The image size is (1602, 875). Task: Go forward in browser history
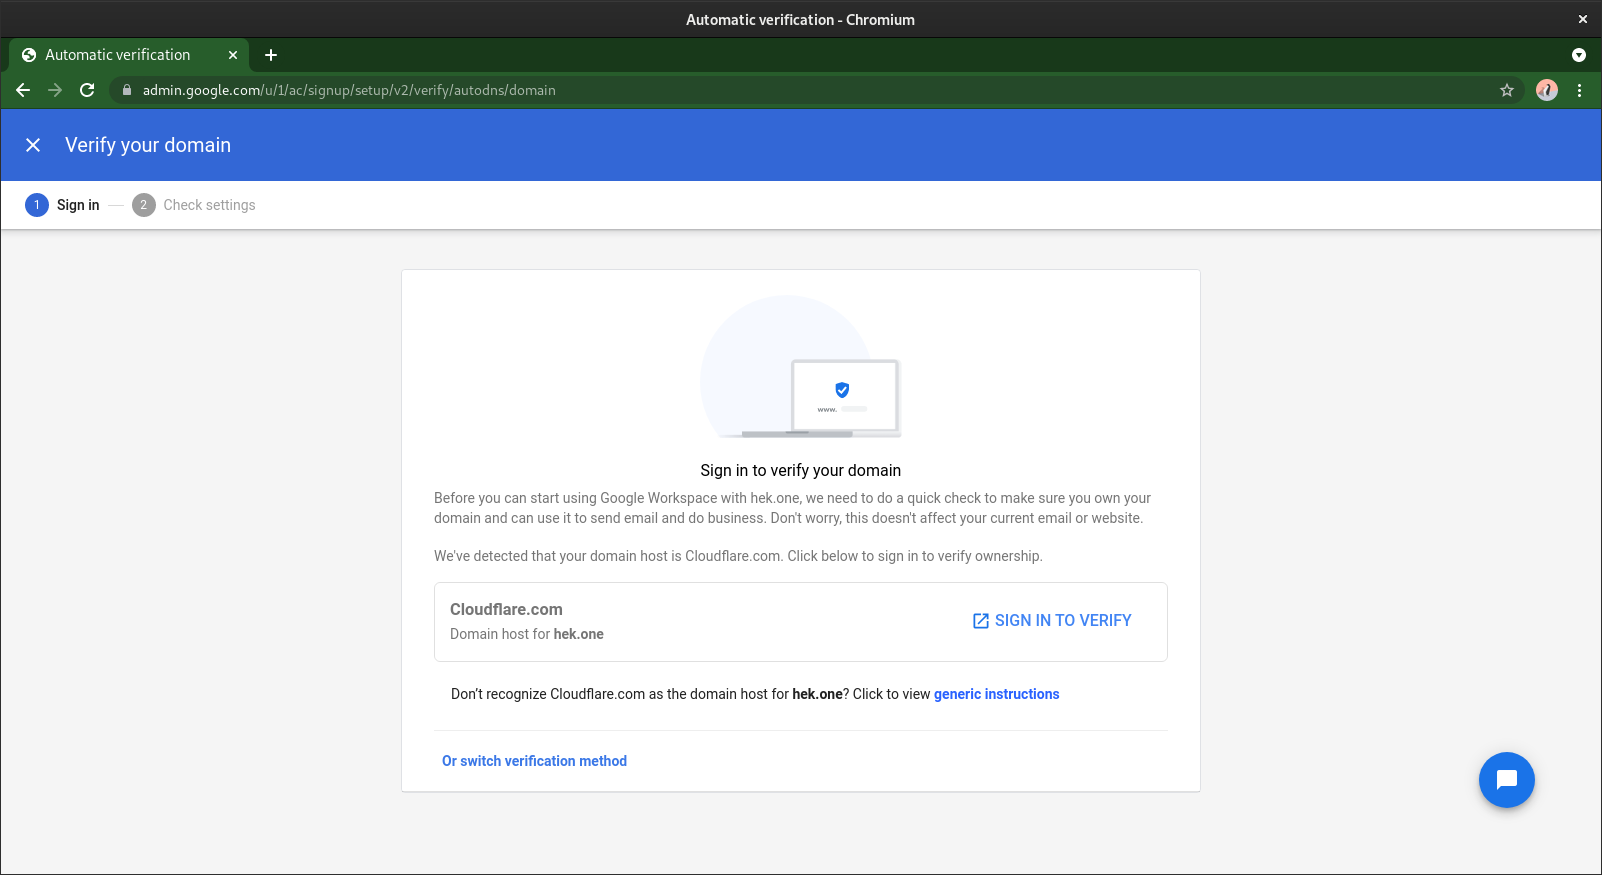(x=55, y=90)
